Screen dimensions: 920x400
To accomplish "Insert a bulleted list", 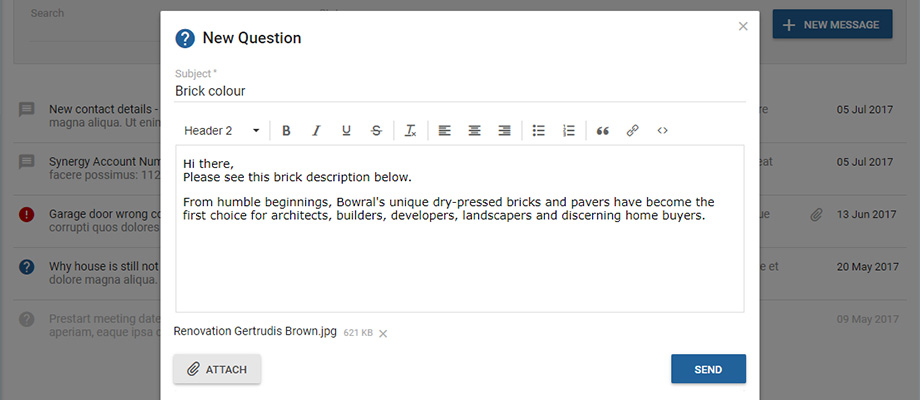I will [539, 131].
